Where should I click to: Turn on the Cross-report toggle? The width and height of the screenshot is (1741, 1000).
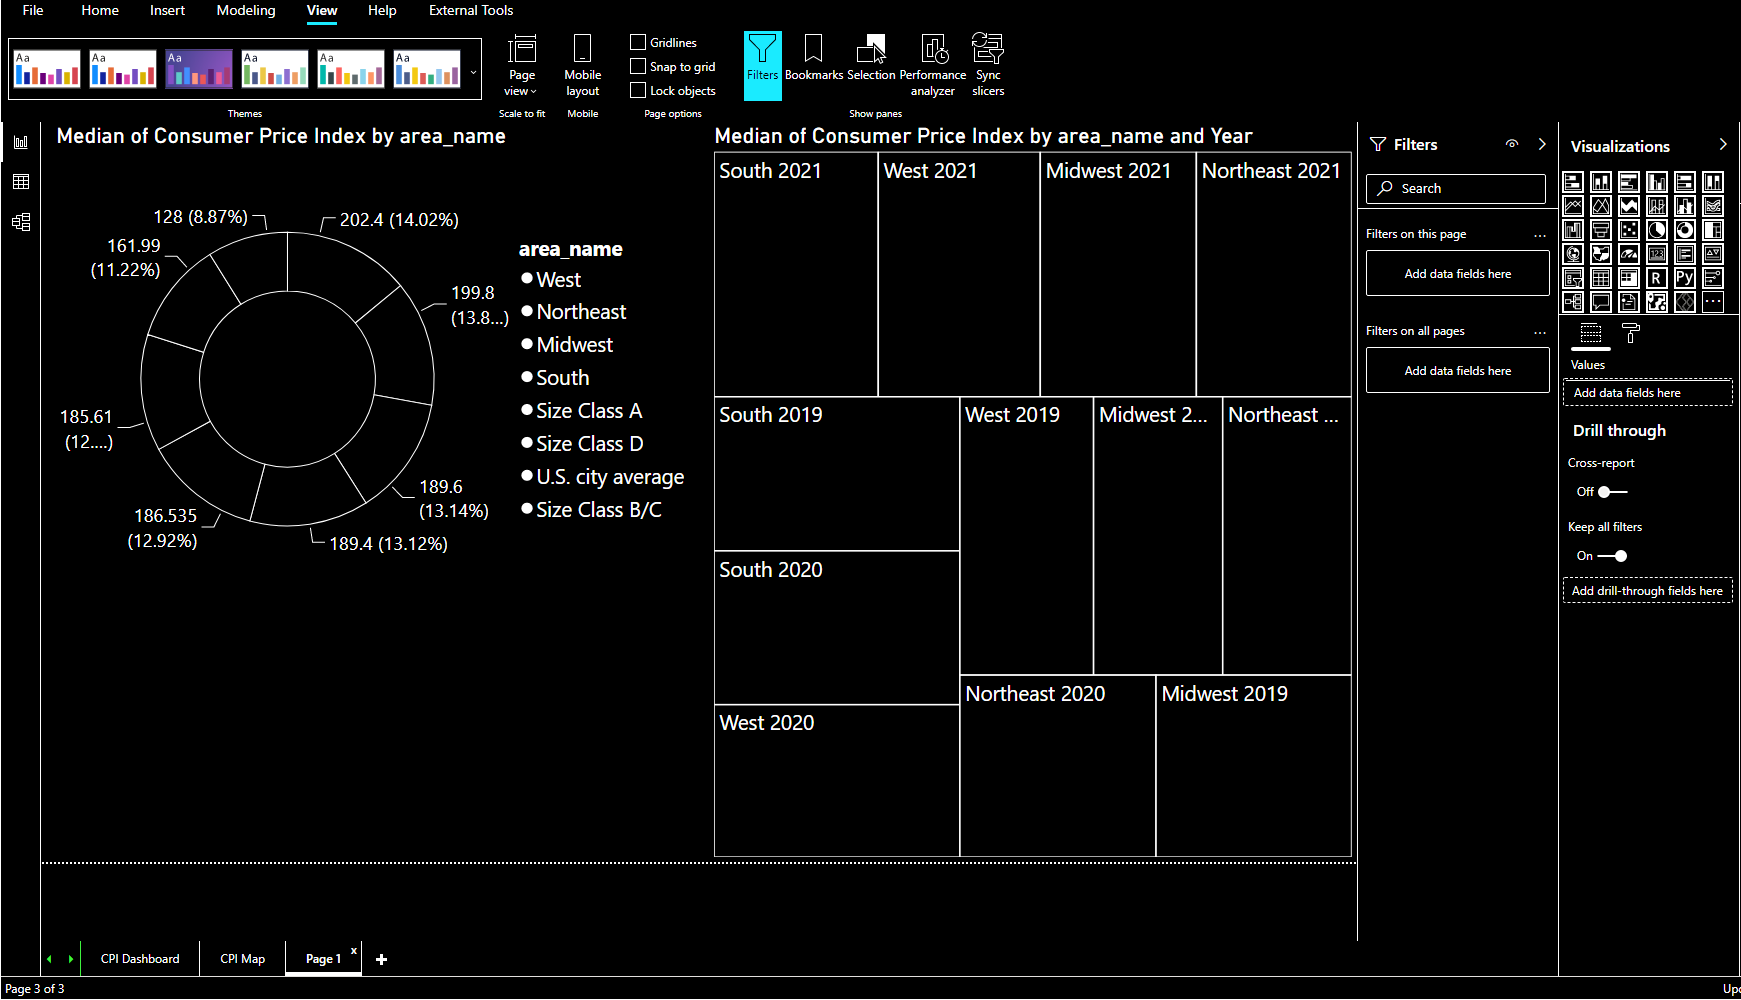[1612, 492]
